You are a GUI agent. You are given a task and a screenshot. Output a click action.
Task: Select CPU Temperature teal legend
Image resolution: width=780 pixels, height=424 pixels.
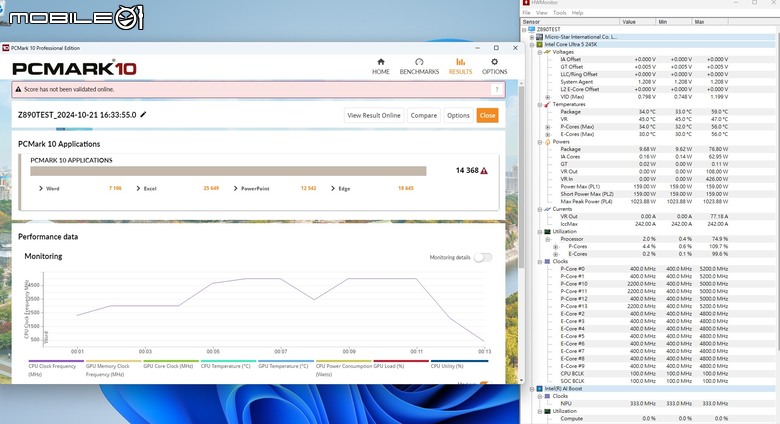pyautogui.click(x=228, y=366)
